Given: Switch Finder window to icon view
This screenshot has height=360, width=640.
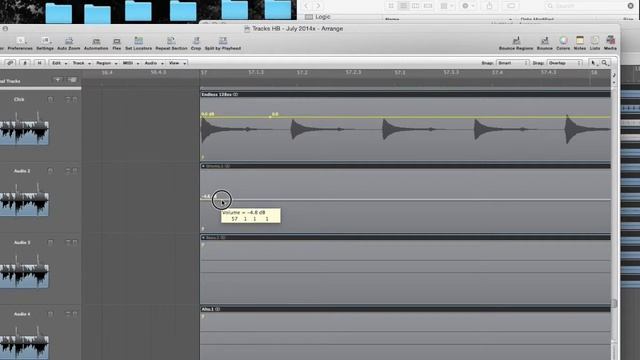Looking at the screenshot, I should 391,6.
